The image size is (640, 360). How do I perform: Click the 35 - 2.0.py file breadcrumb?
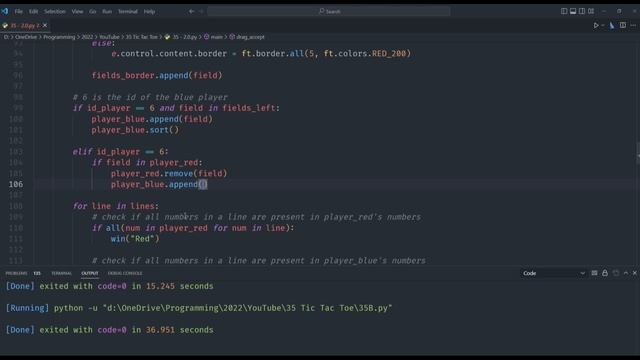click(x=181, y=37)
